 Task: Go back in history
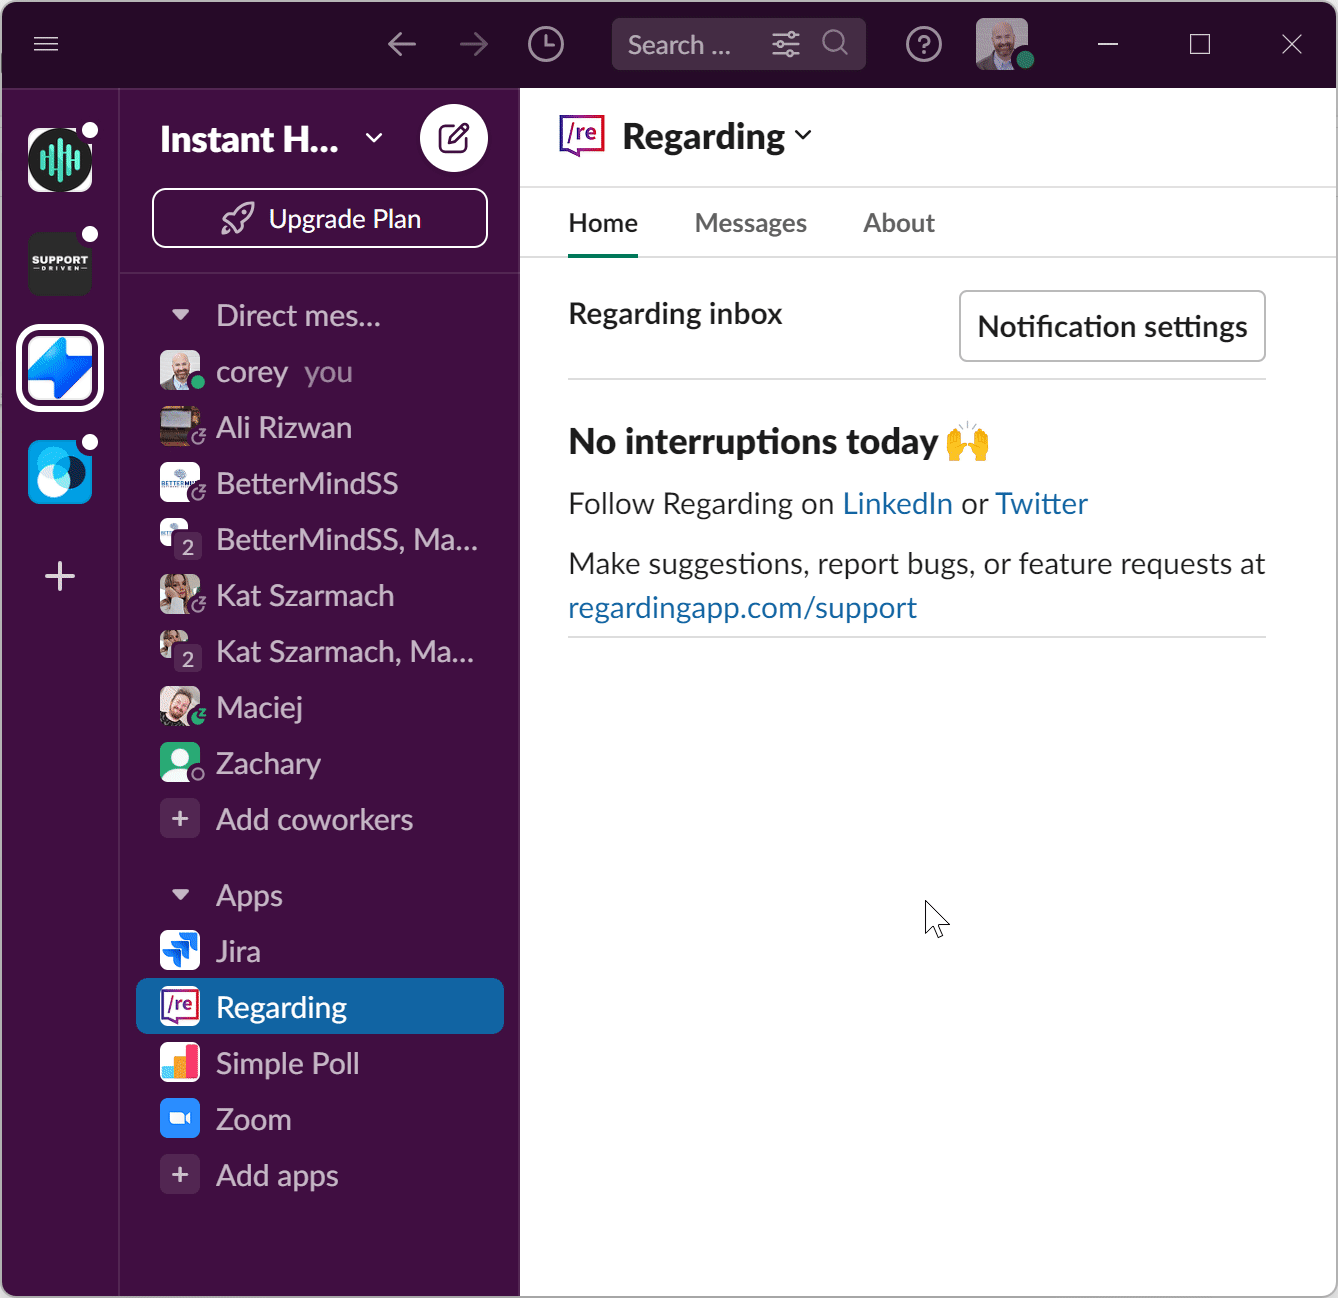(x=402, y=44)
